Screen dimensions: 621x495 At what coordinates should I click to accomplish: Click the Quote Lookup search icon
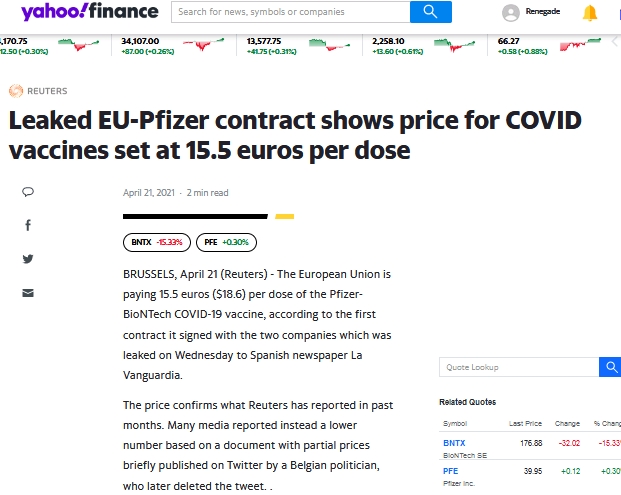(x=611, y=367)
